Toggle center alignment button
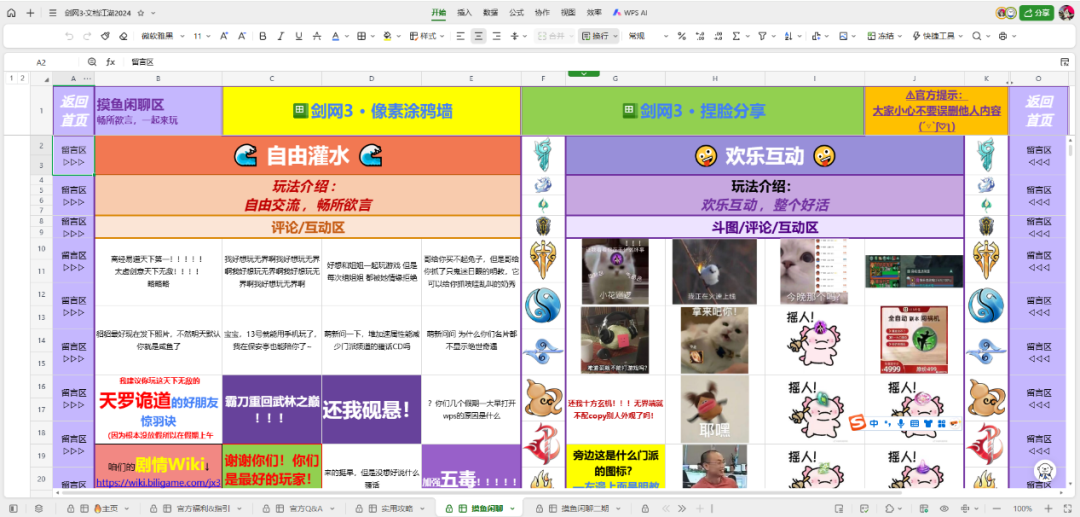Image resolution: width=1080 pixels, height=517 pixels. point(479,36)
